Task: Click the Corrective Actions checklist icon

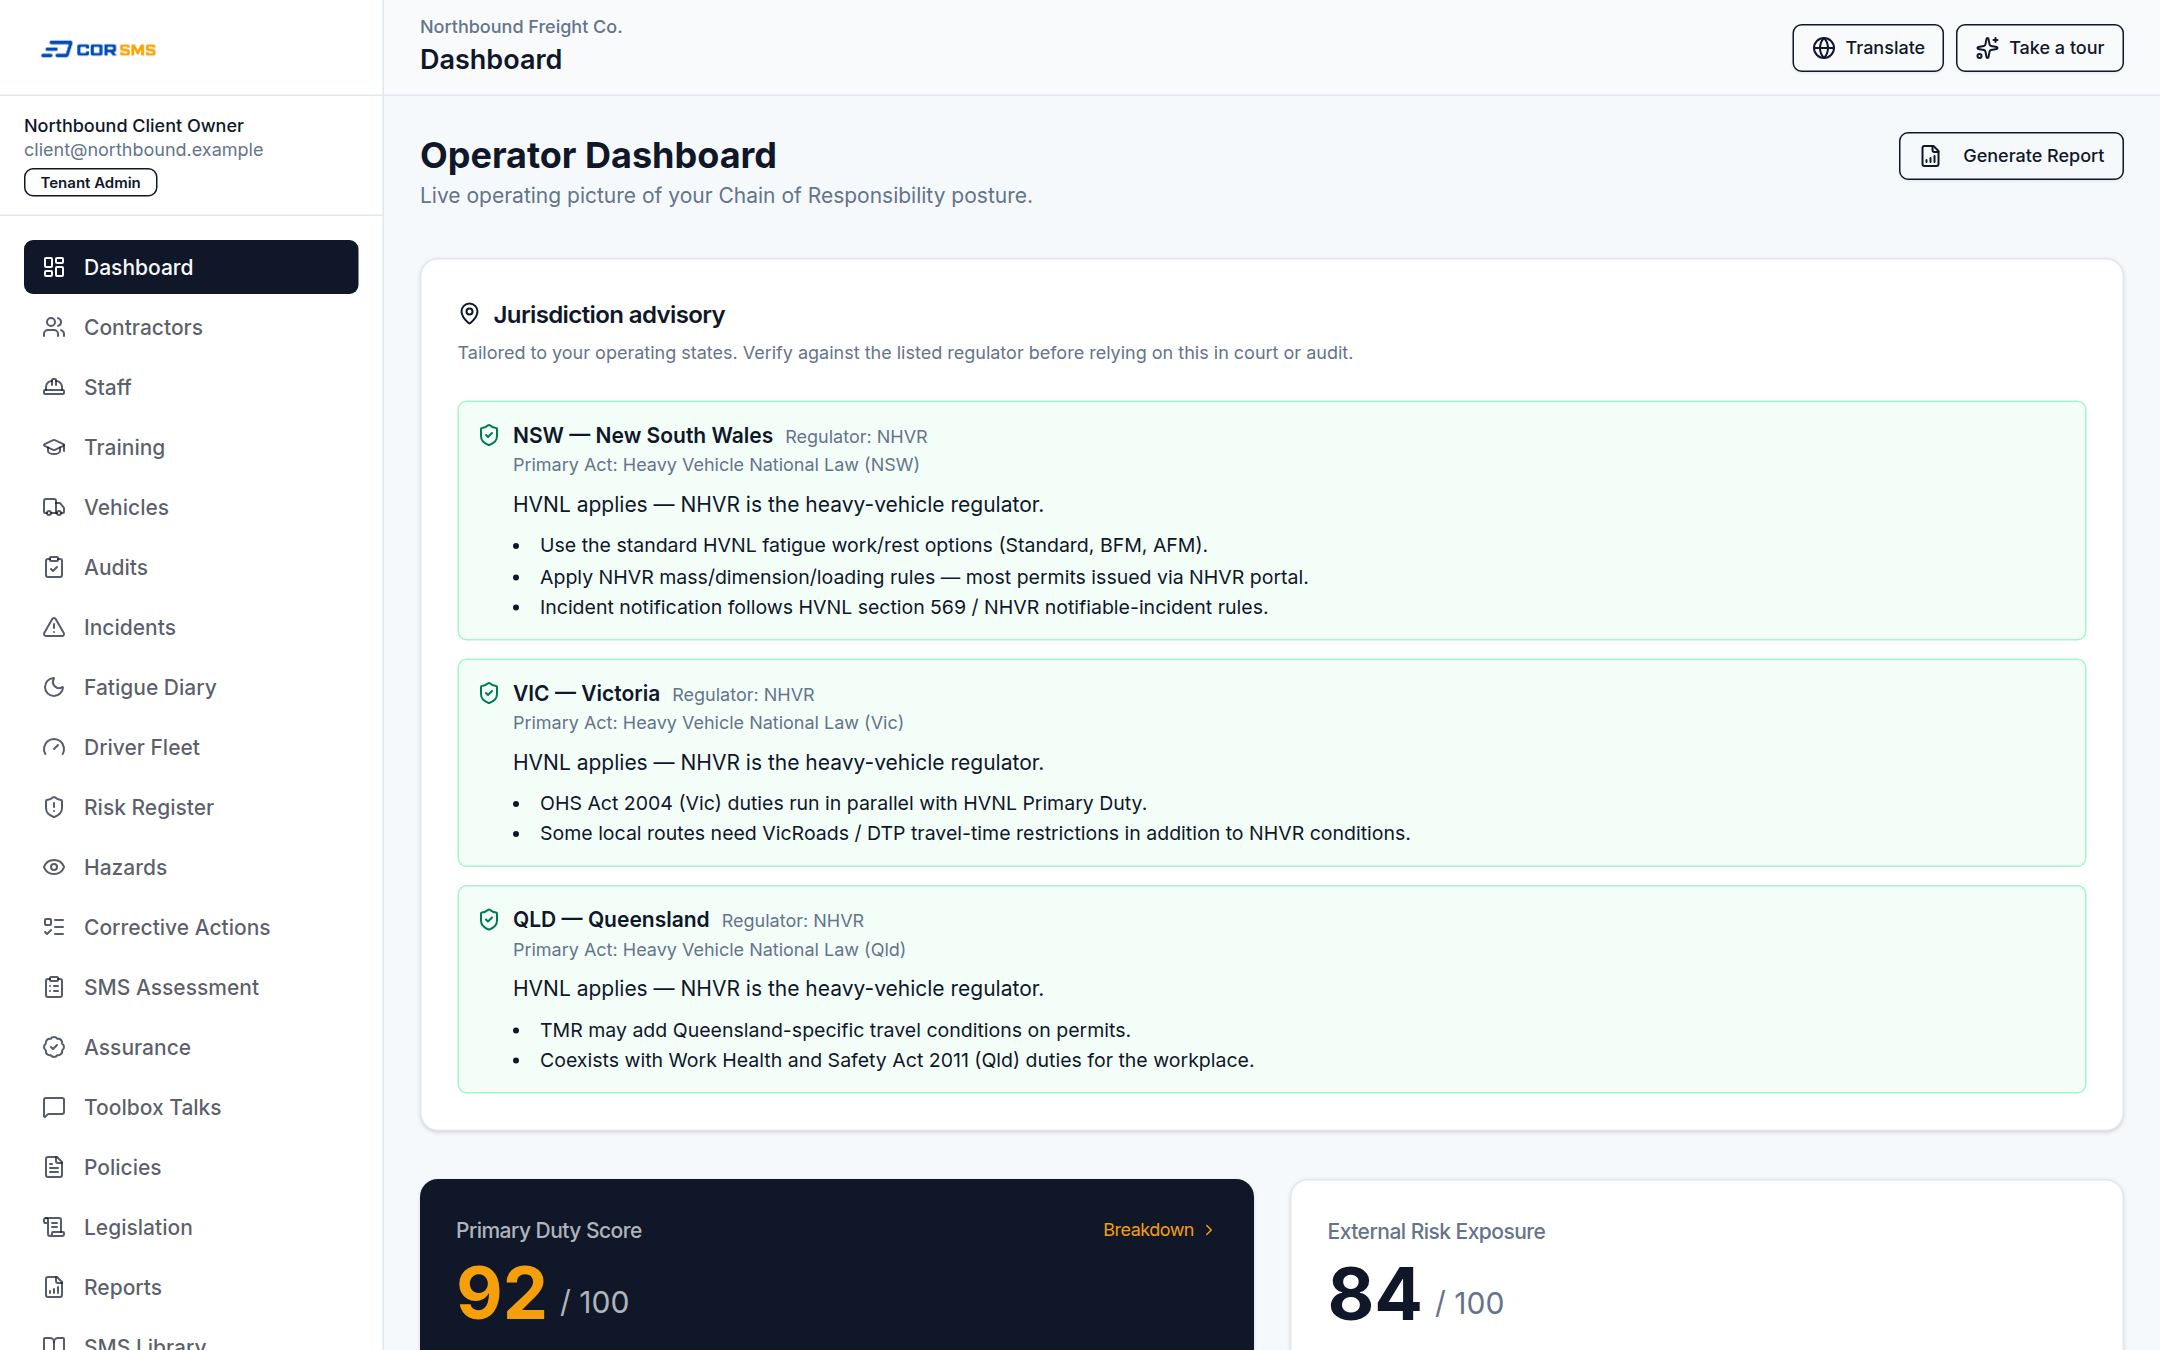Action: (54, 927)
